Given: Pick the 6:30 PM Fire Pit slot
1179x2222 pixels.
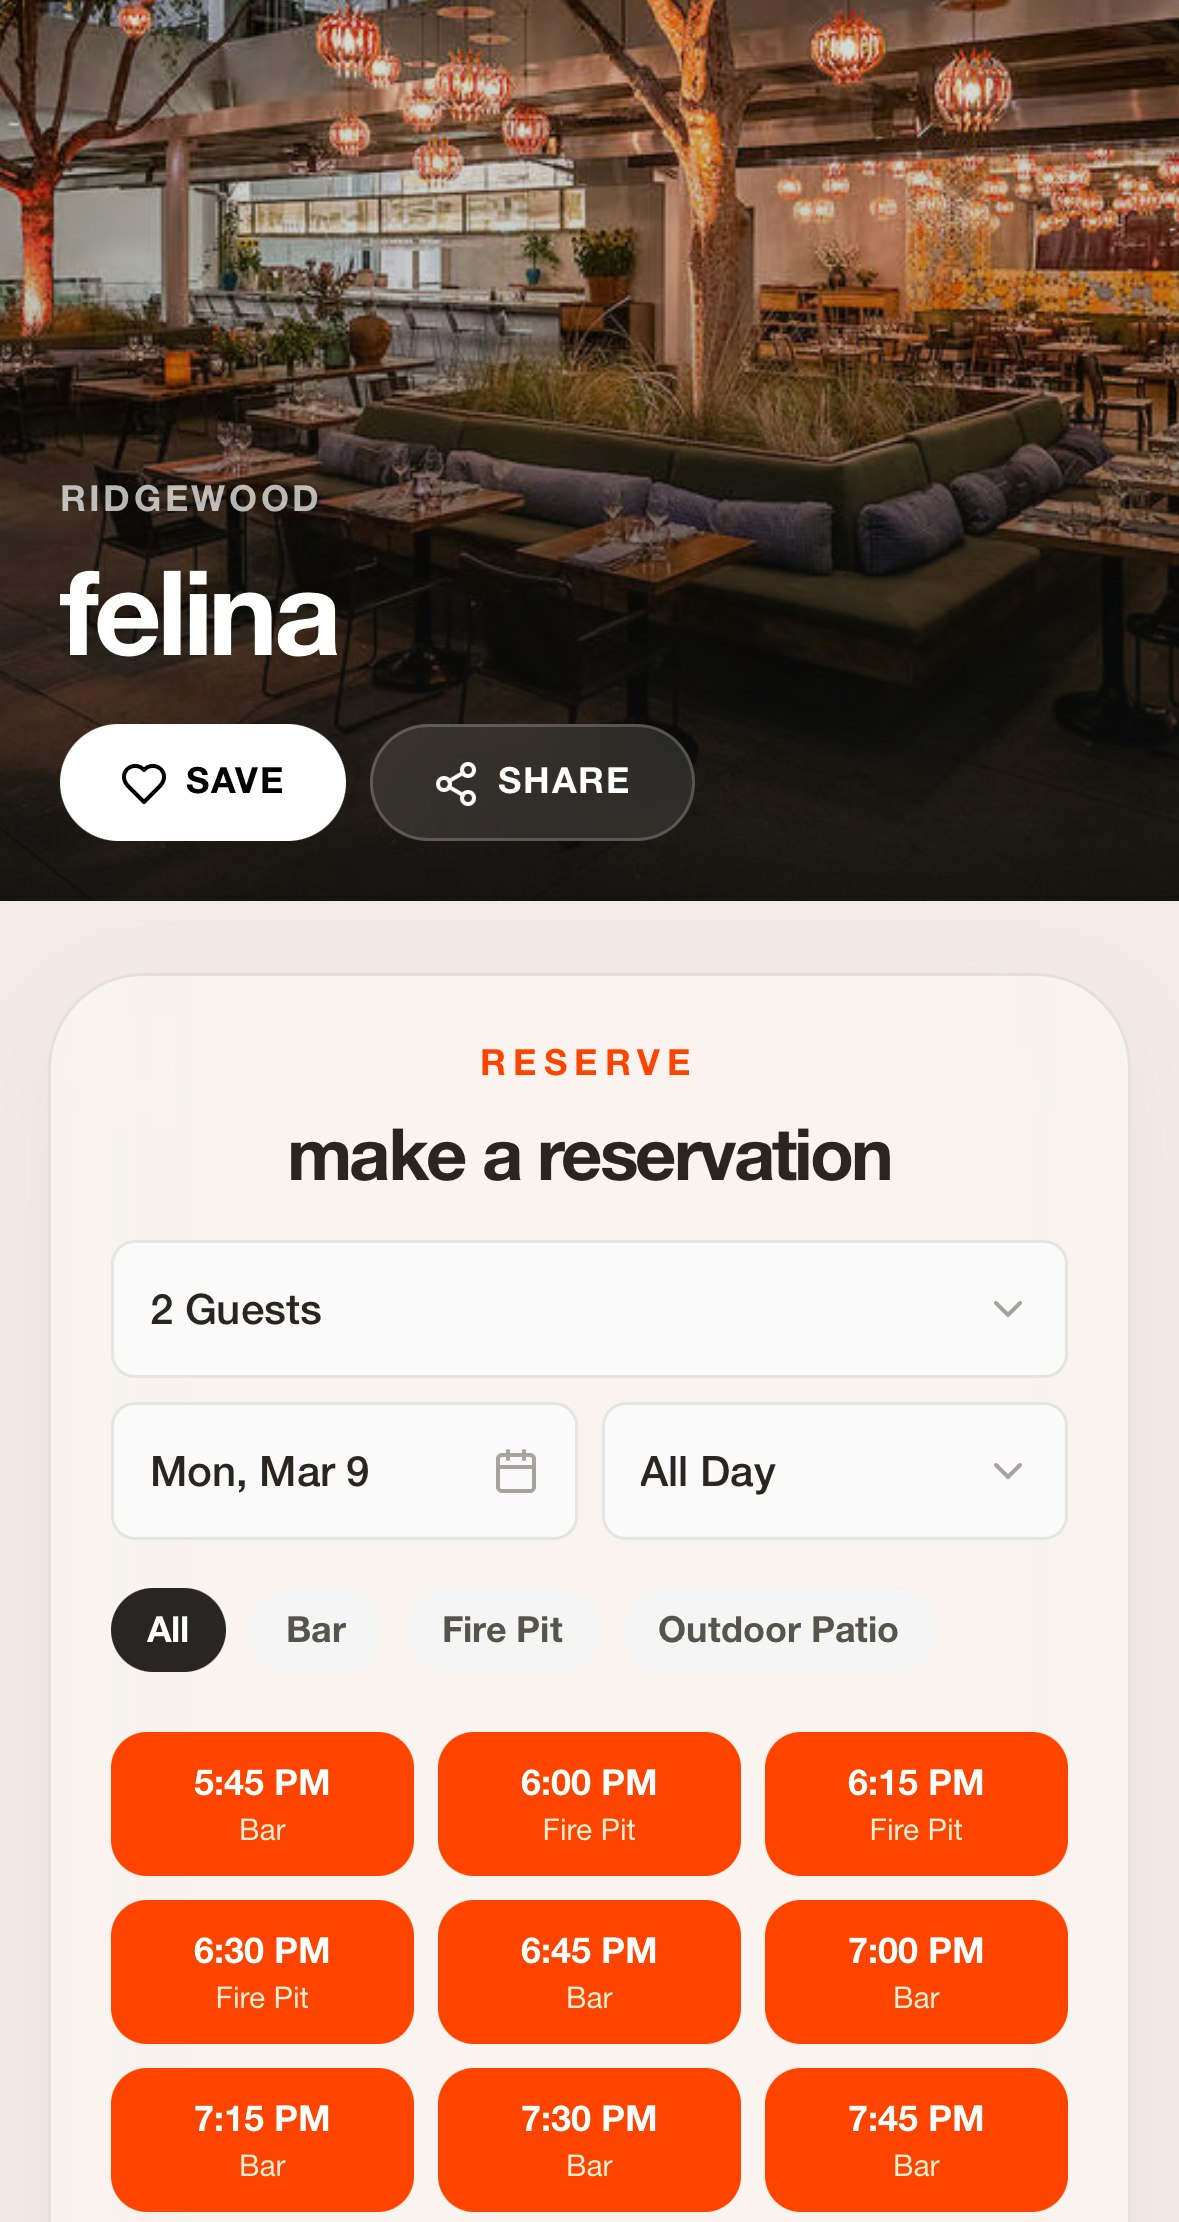Looking at the screenshot, I should point(262,1972).
